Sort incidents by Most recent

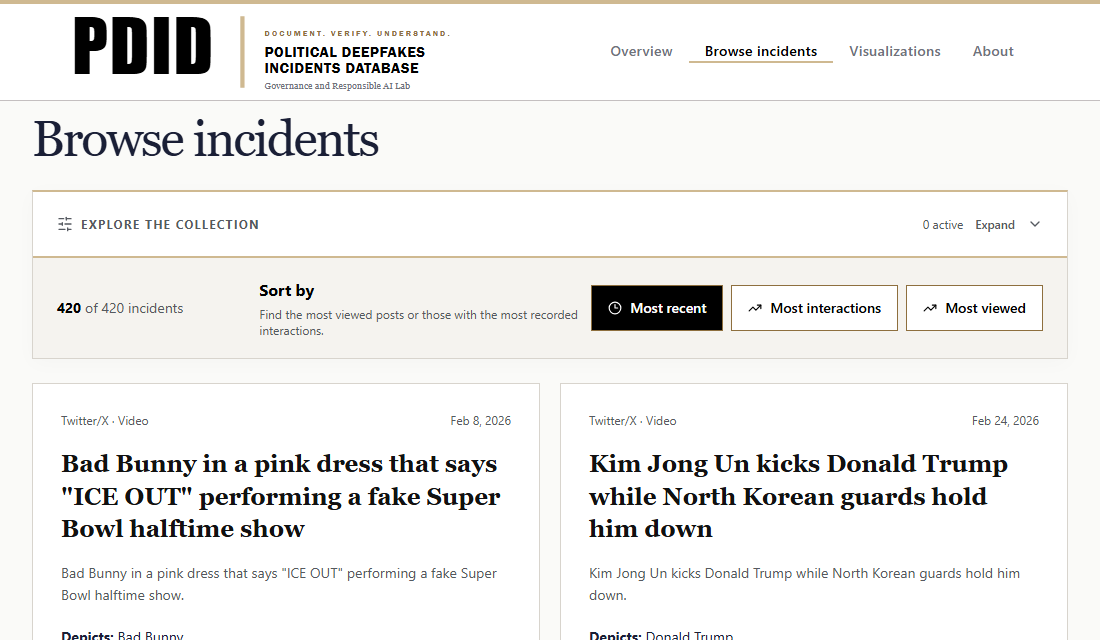(x=657, y=308)
